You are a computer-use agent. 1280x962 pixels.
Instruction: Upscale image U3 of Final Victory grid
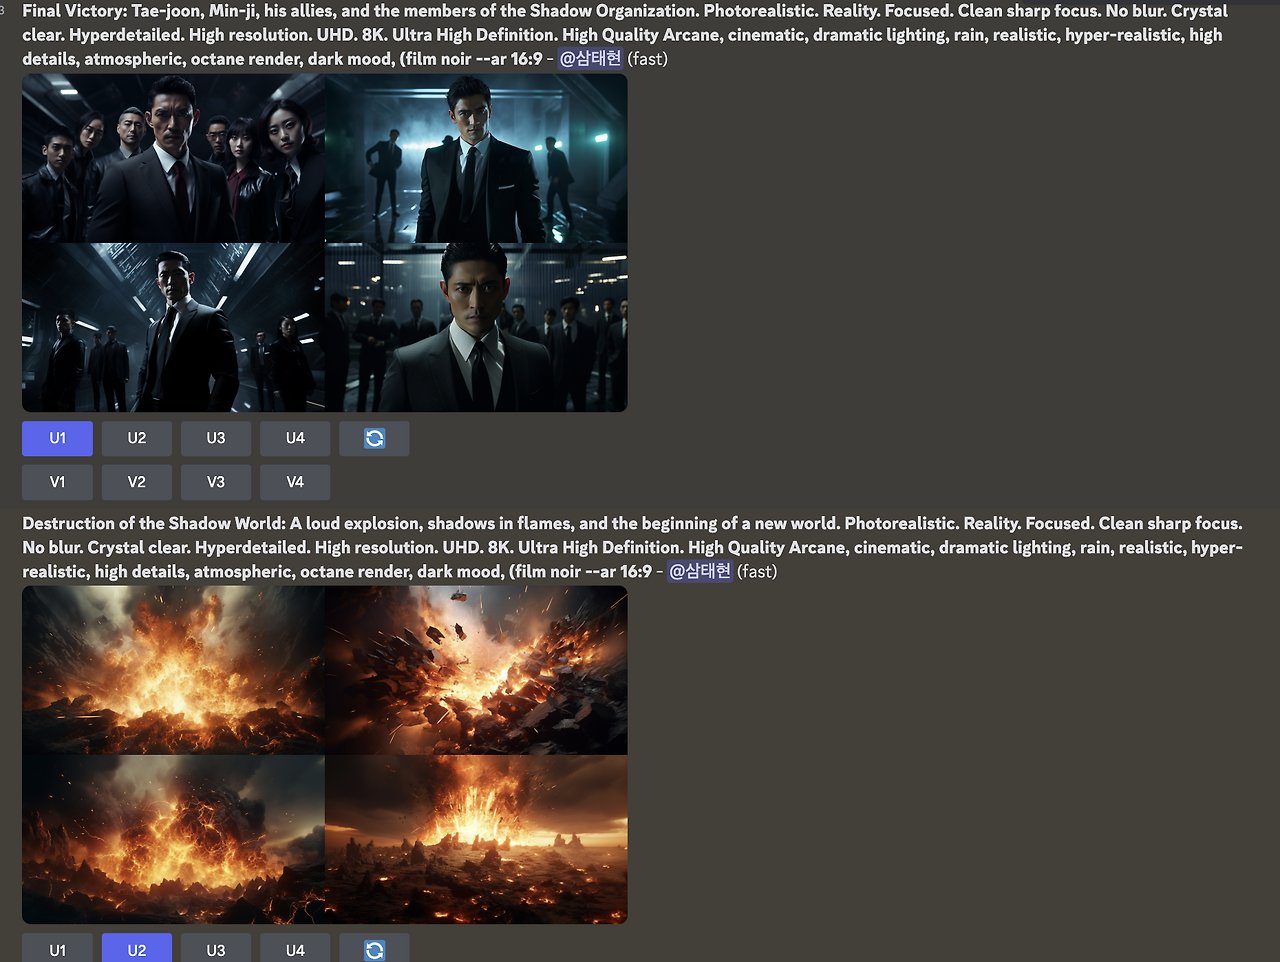pyautogui.click(x=216, y=438)
